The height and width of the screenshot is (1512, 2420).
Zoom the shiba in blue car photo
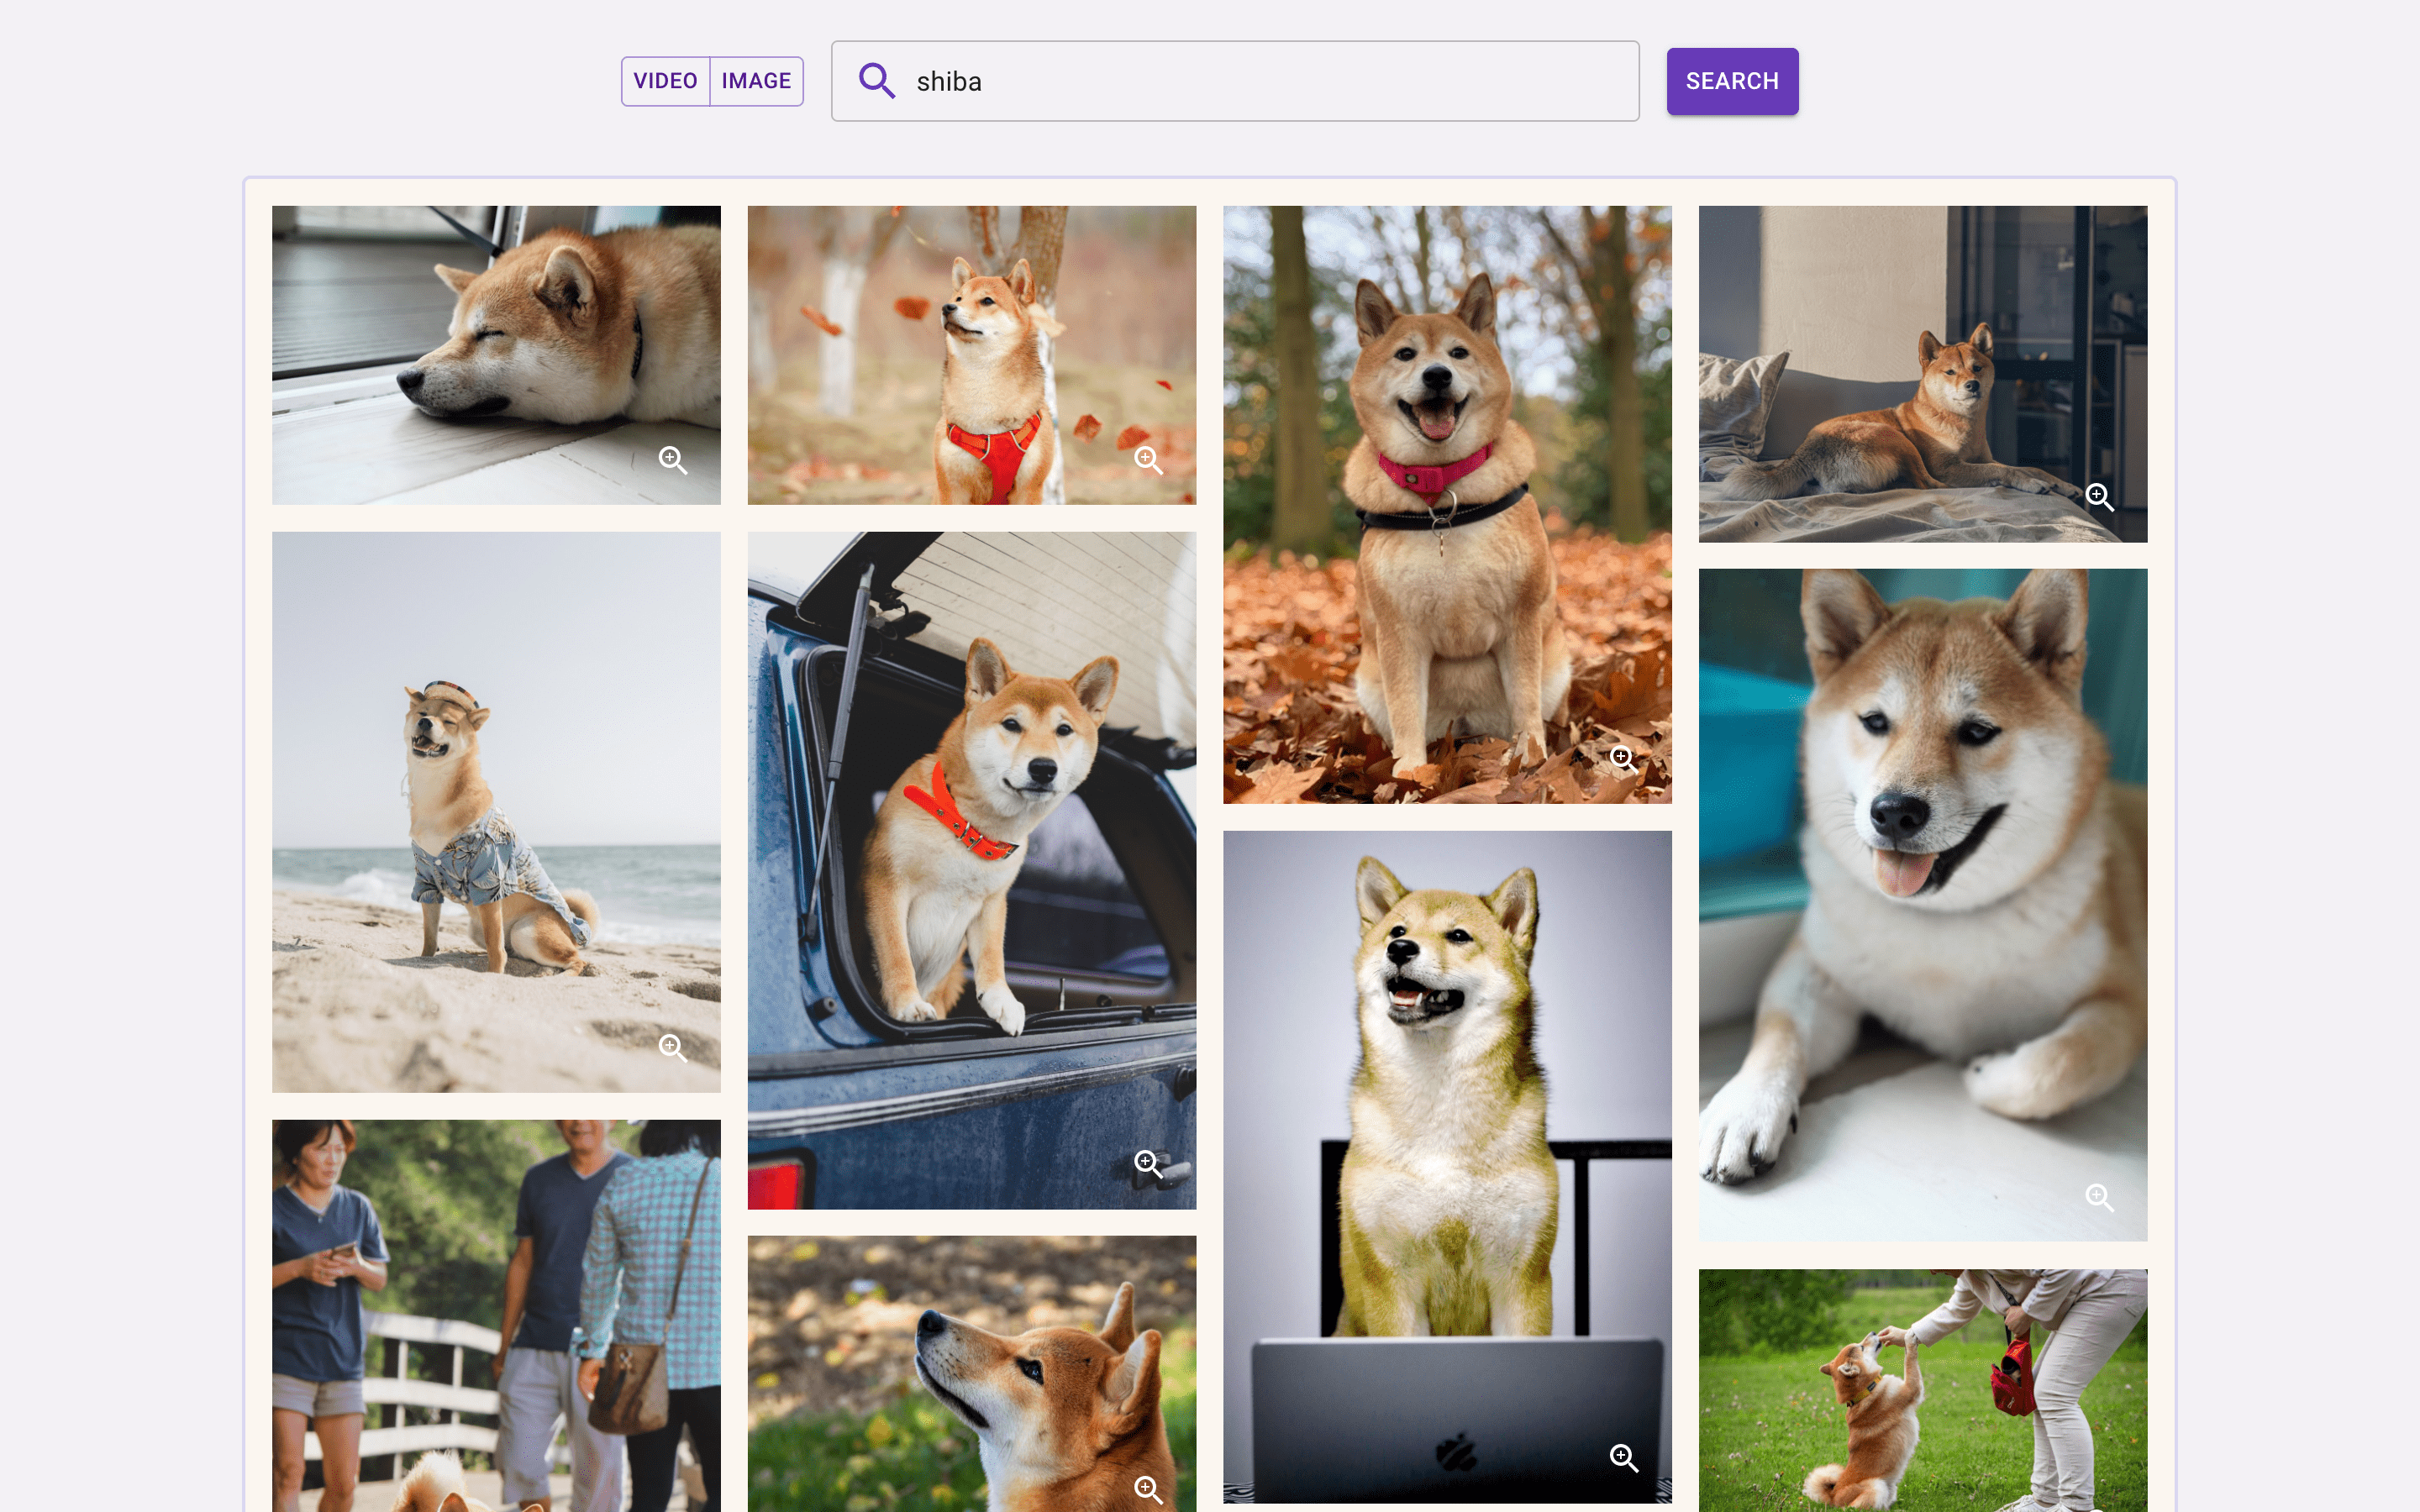point(1148,1164)
